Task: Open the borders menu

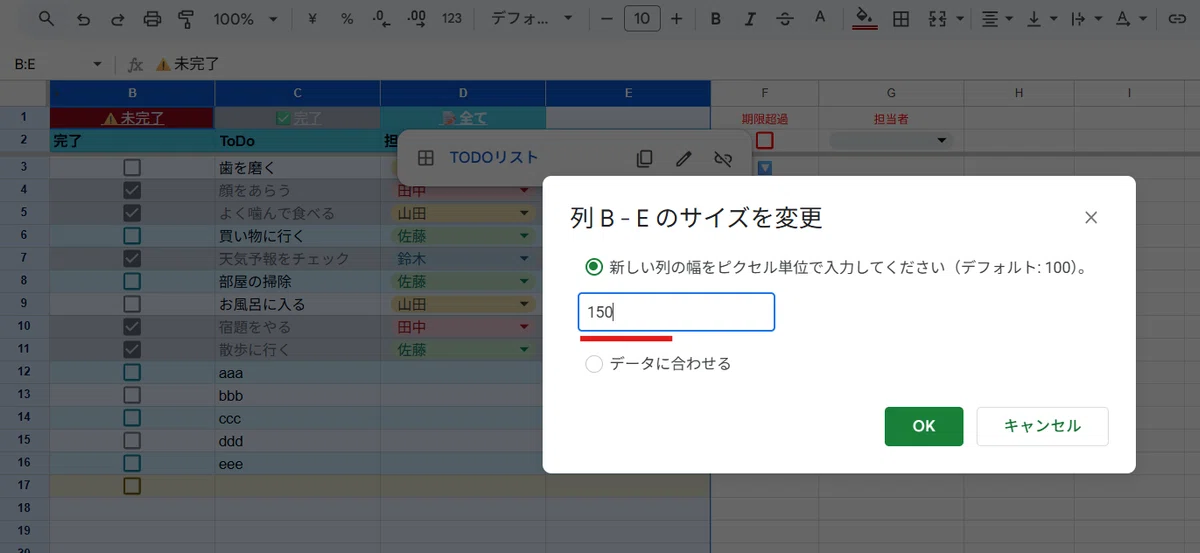Action: click(901, 18)
